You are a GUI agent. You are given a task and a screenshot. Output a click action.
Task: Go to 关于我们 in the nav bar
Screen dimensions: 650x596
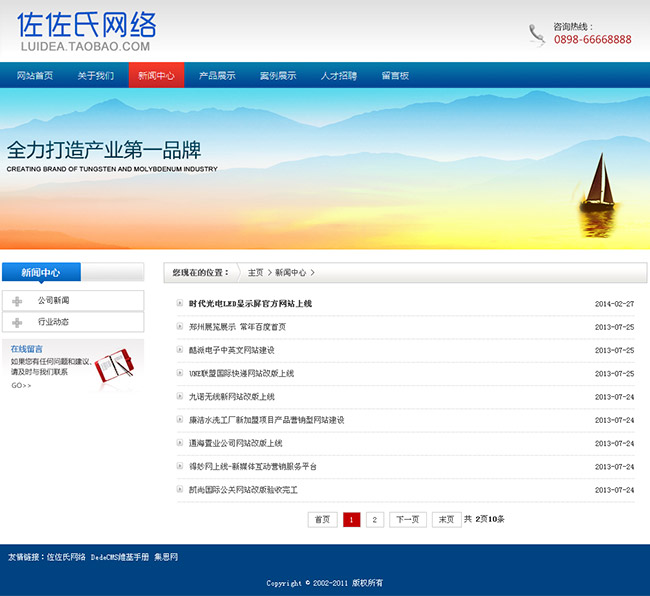[95, 75]
